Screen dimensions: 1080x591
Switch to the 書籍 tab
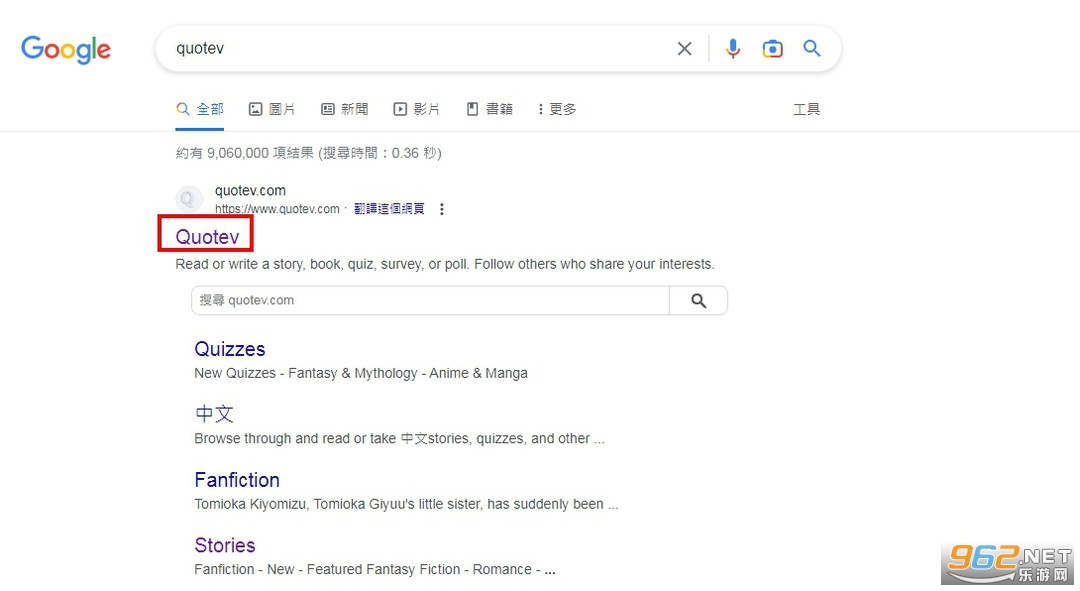(x=490, y=109)
